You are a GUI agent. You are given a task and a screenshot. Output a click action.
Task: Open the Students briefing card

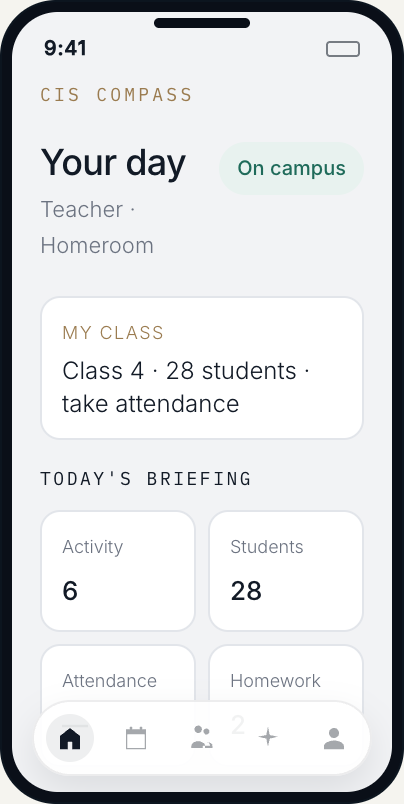pos(286,571)
